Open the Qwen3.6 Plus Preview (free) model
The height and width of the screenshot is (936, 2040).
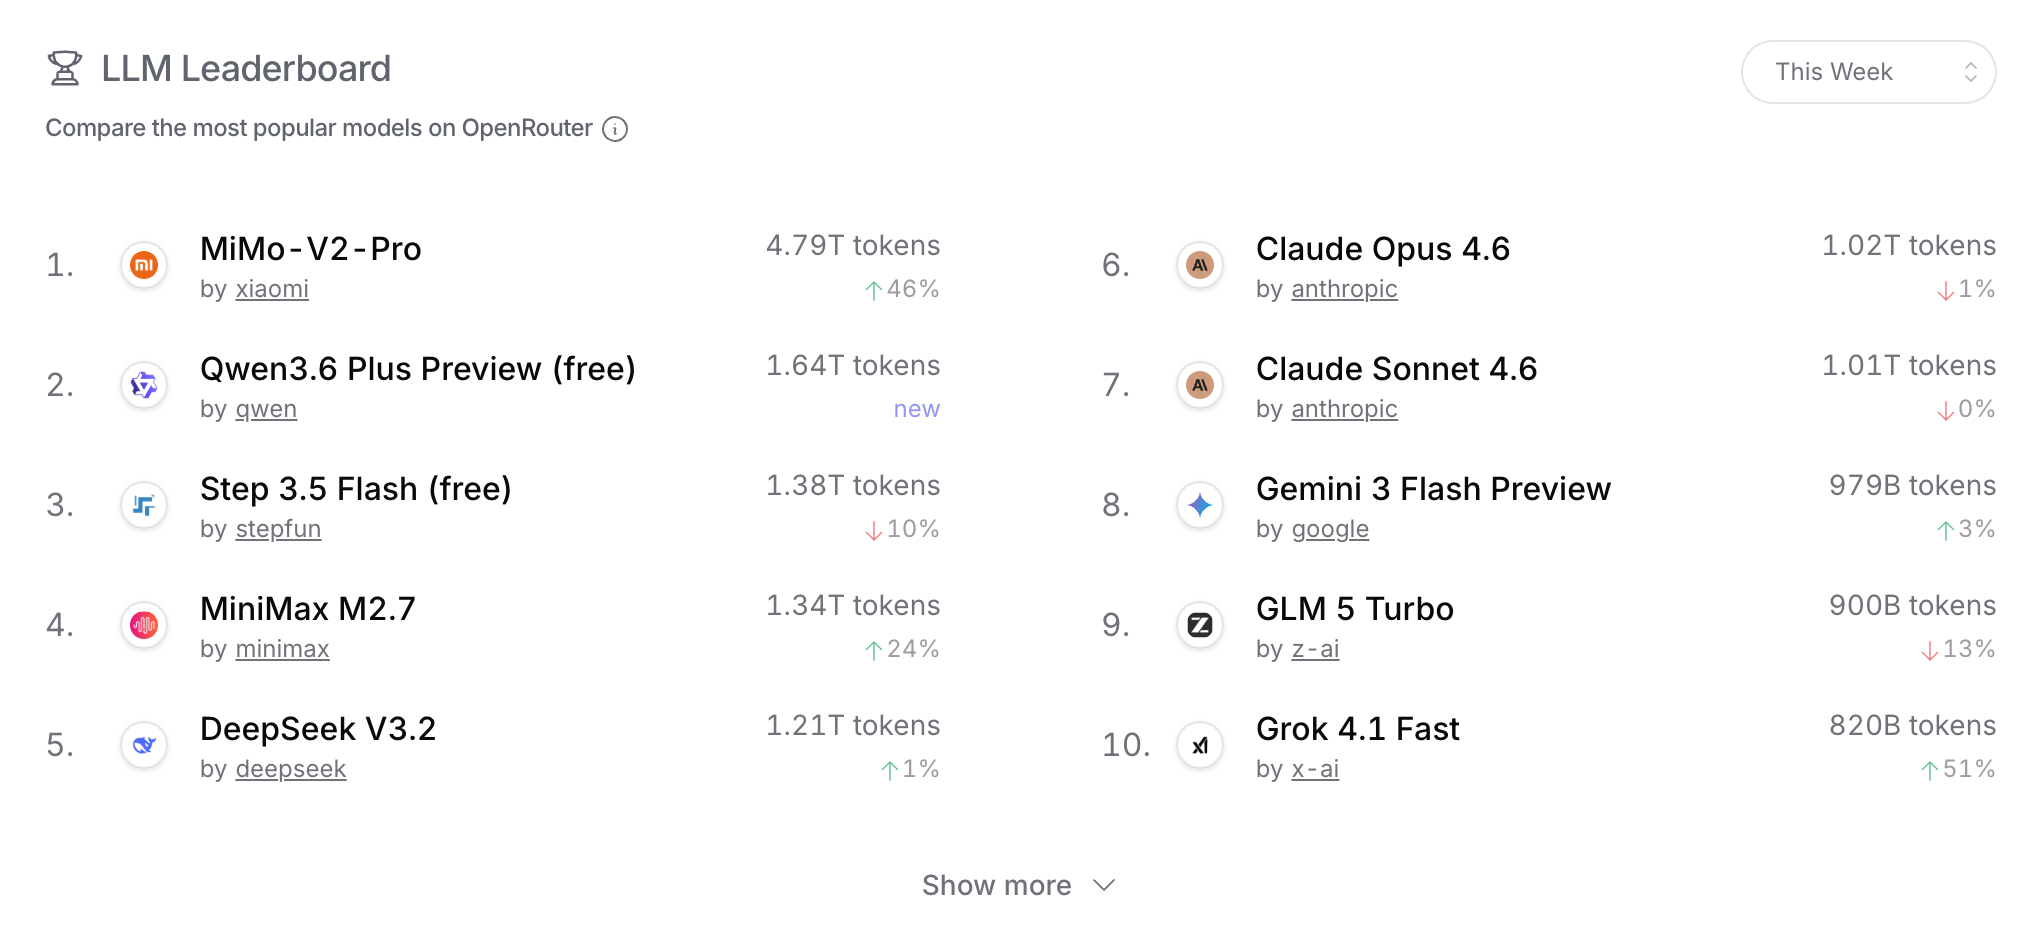[417, 369]
